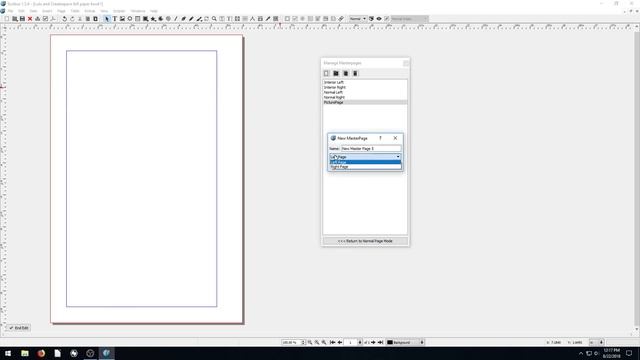This screenshot has width=640, height=360.
Task: Open Firefox from the taskbar
Action: [x=41, y=353]
